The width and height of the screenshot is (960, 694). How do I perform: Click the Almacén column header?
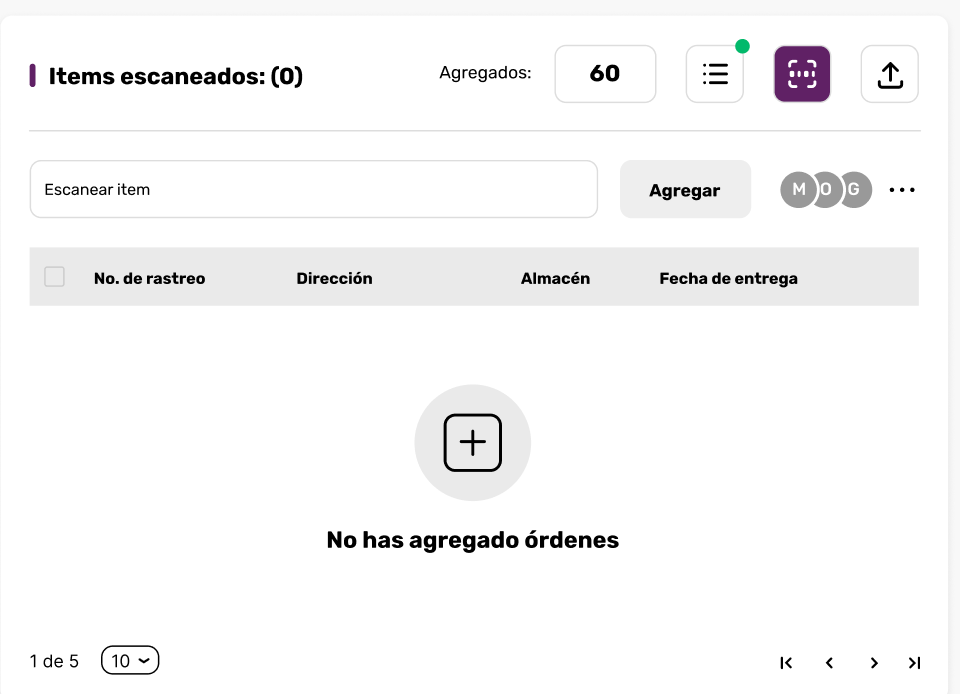point(555,278)
